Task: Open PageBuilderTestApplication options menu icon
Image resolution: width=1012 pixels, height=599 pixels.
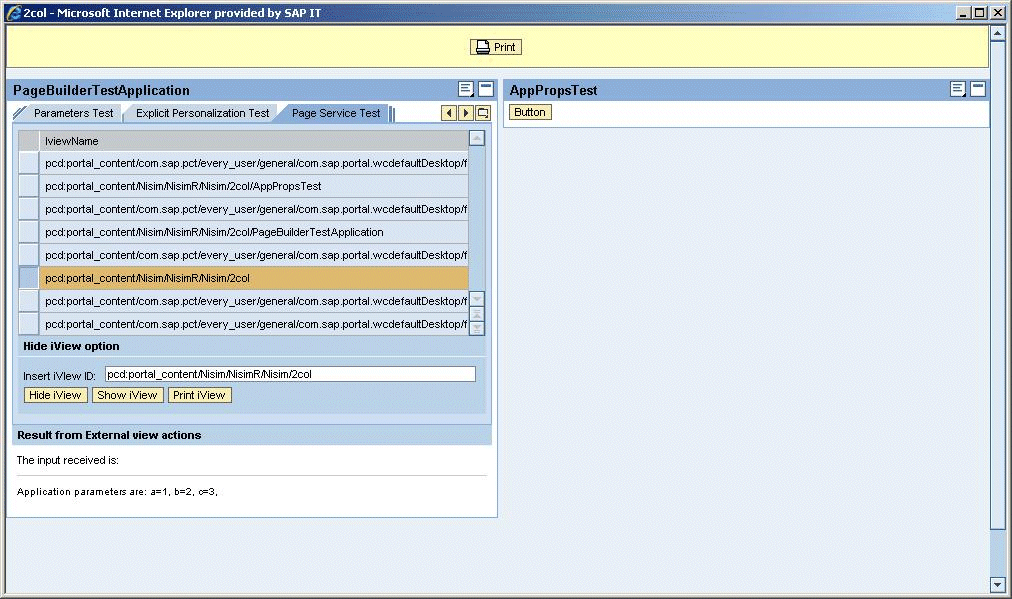Action: (x=466, y=90)
